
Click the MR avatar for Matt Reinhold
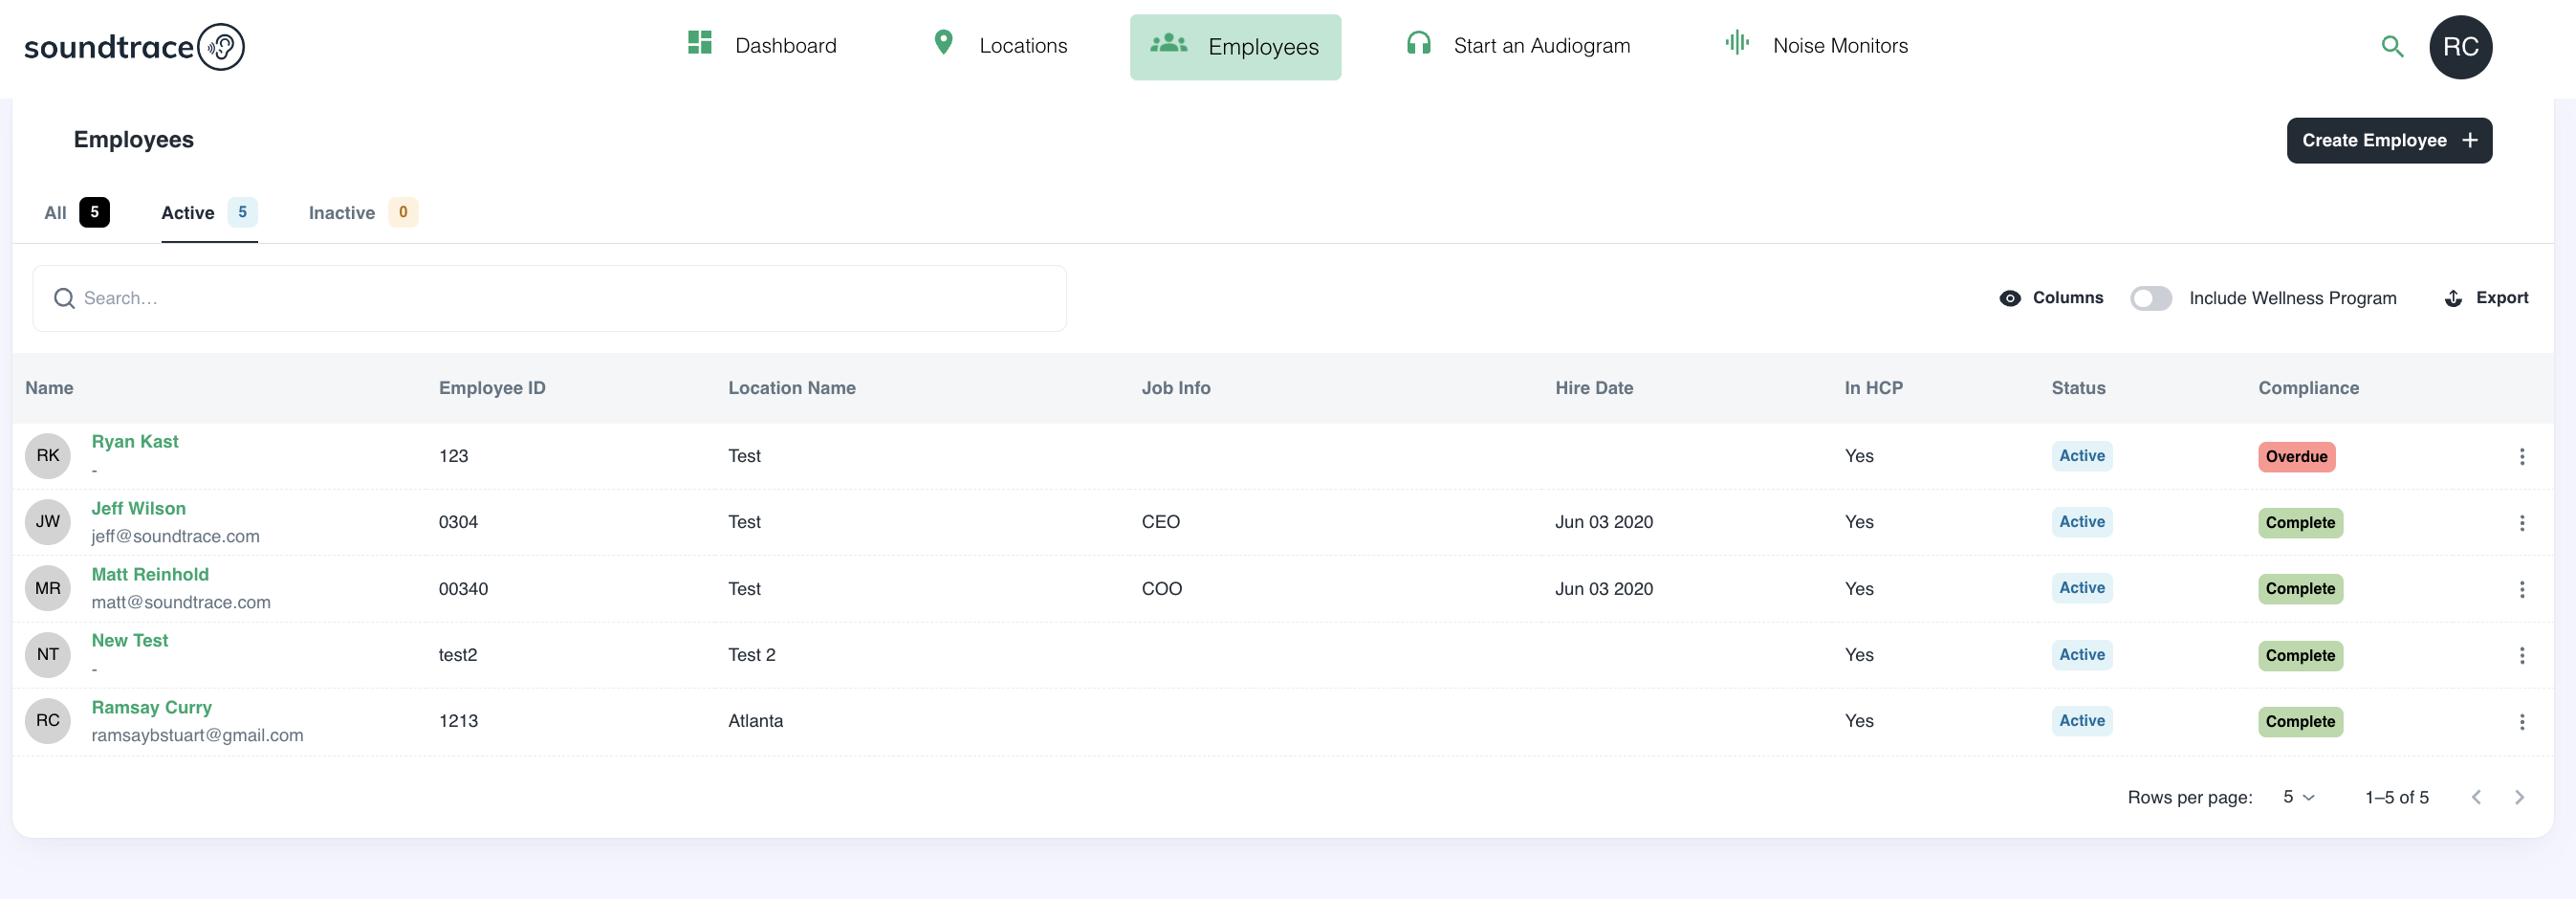48,588
